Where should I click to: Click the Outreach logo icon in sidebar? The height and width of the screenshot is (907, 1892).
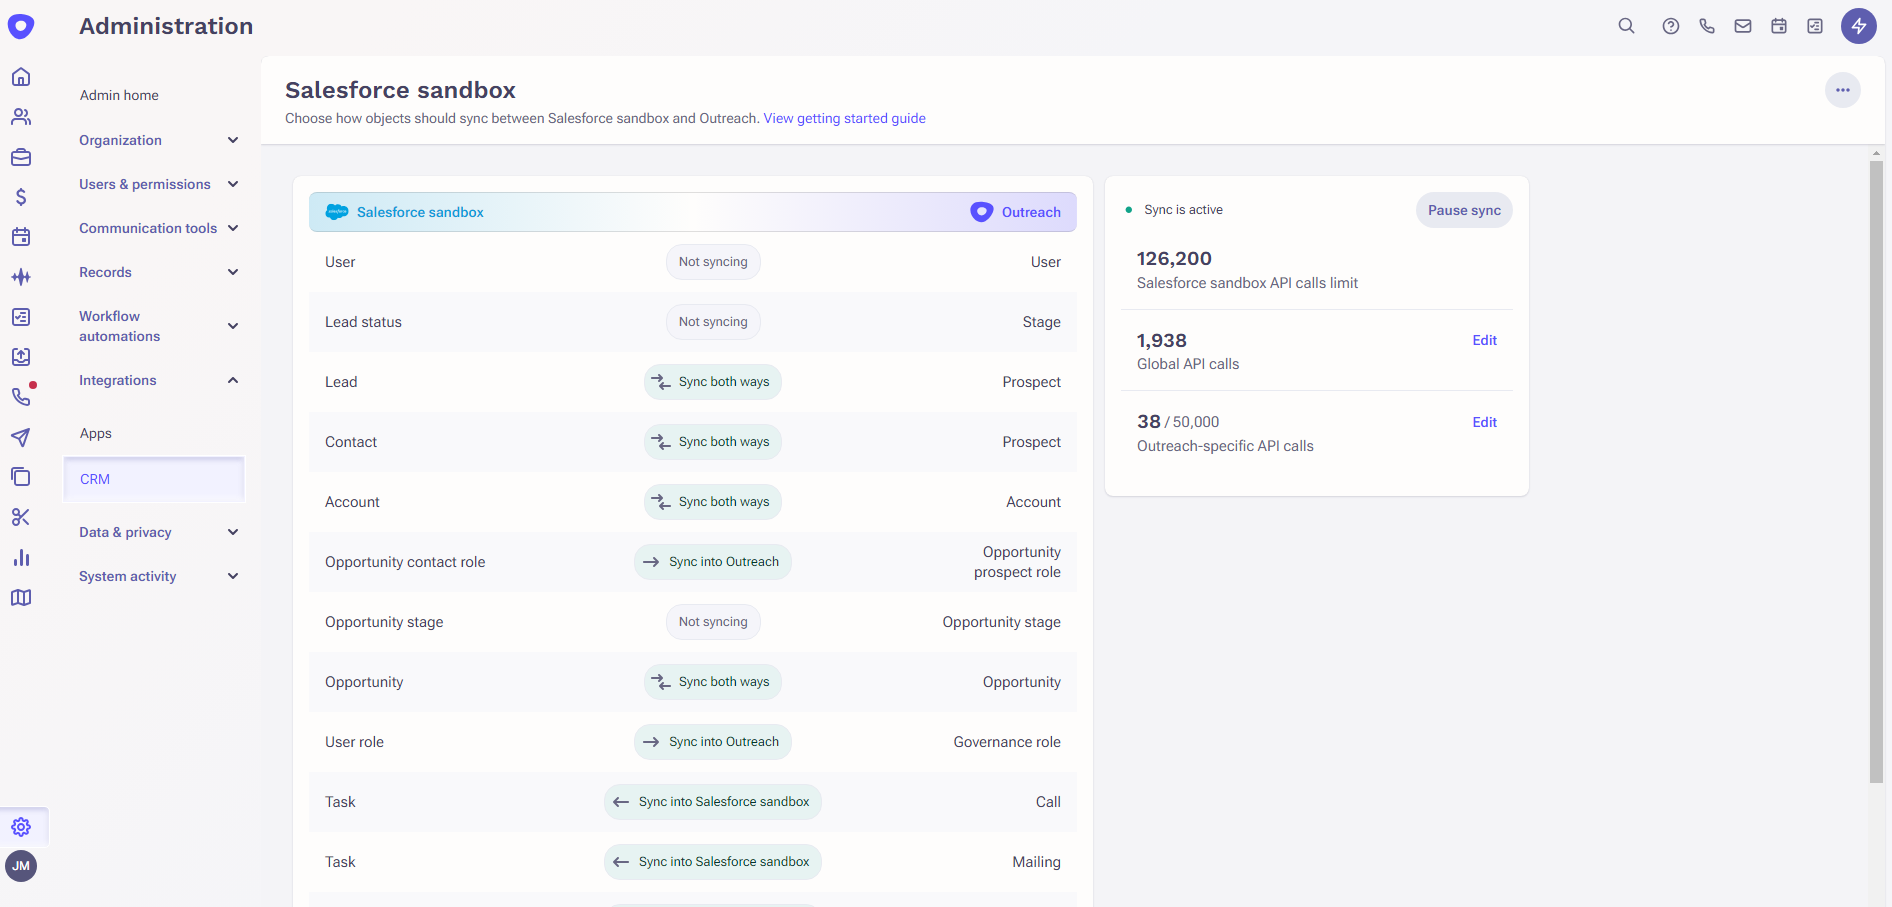pos(21,26)
